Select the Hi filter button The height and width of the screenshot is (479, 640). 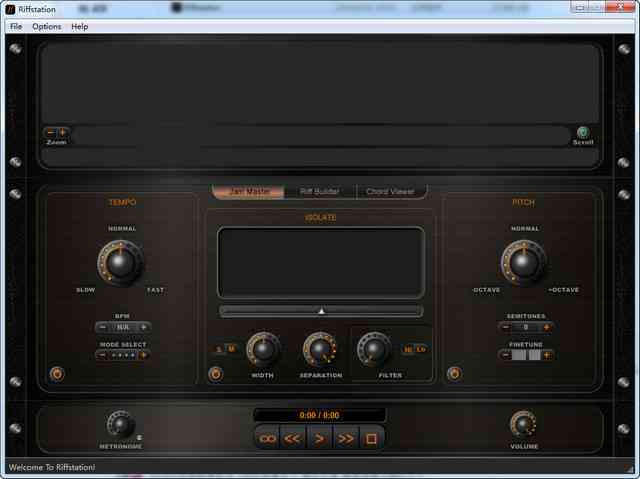click(x=408, y=349)
